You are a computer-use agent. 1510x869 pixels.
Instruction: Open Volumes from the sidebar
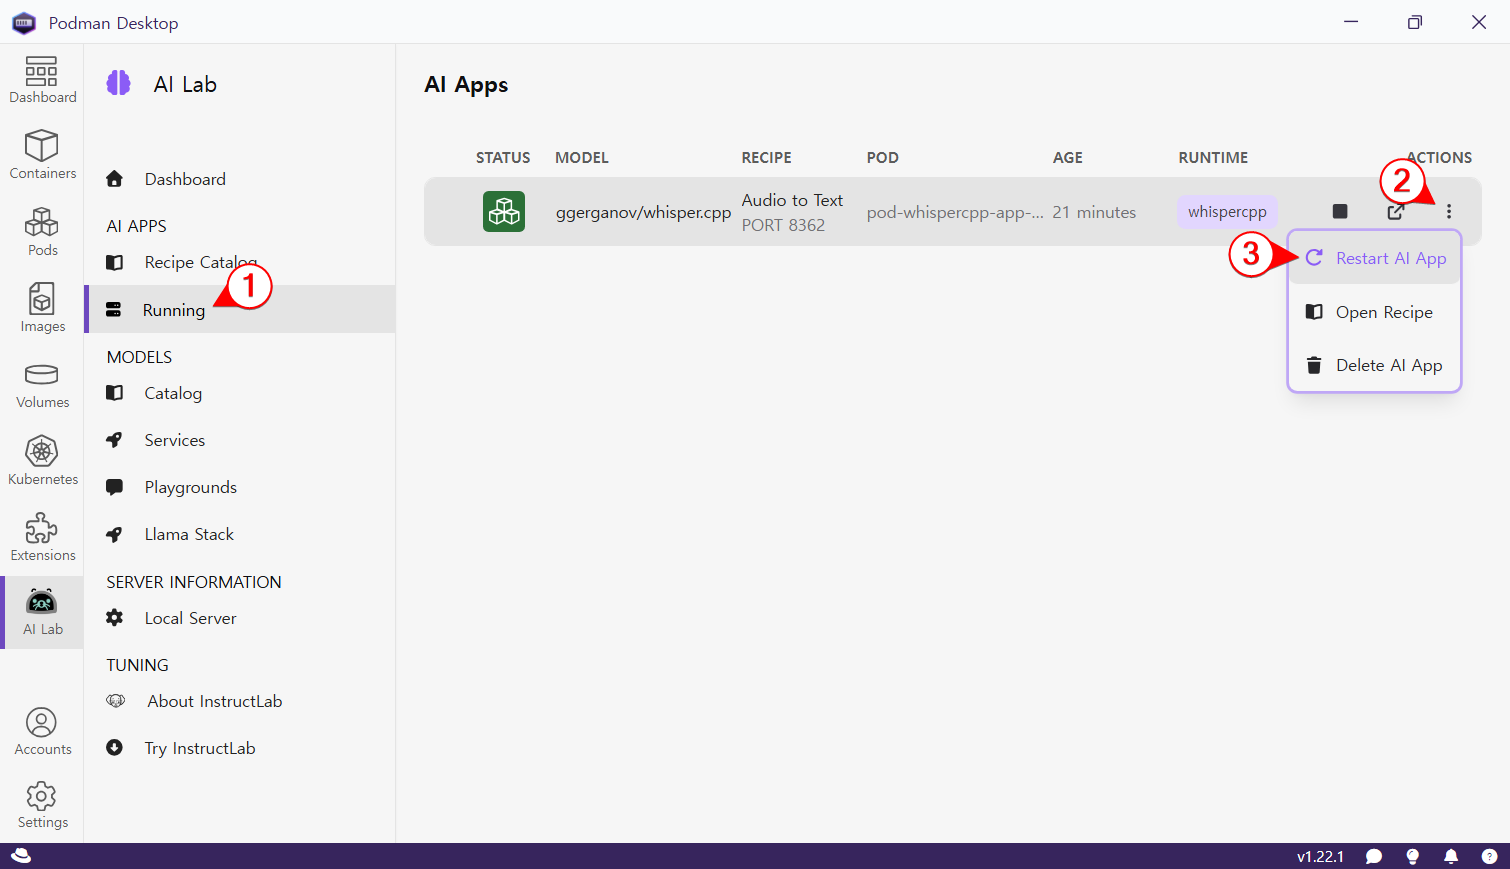[x=42, y=385]
